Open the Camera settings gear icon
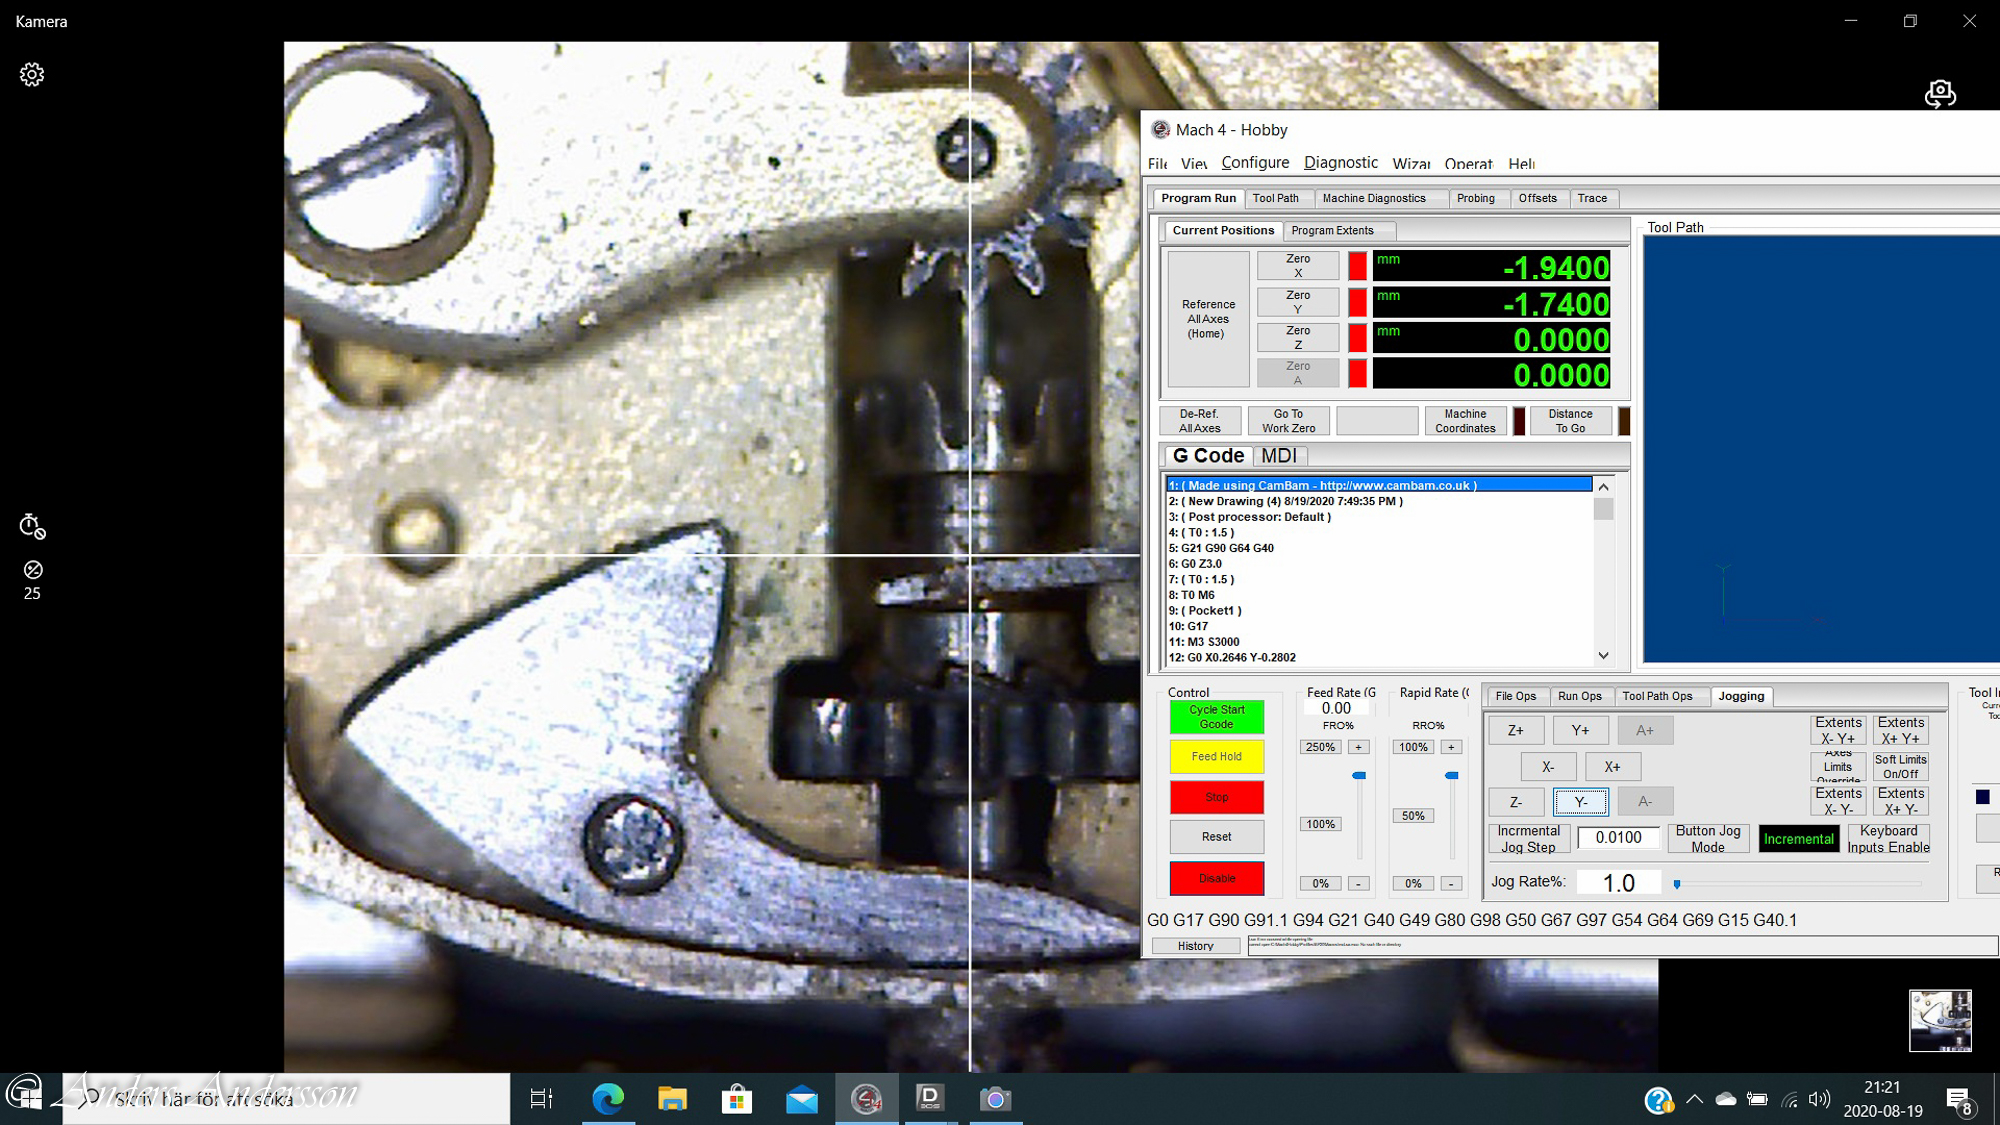This screenshot has height=1125, width=2000. [x=32, y=75]
